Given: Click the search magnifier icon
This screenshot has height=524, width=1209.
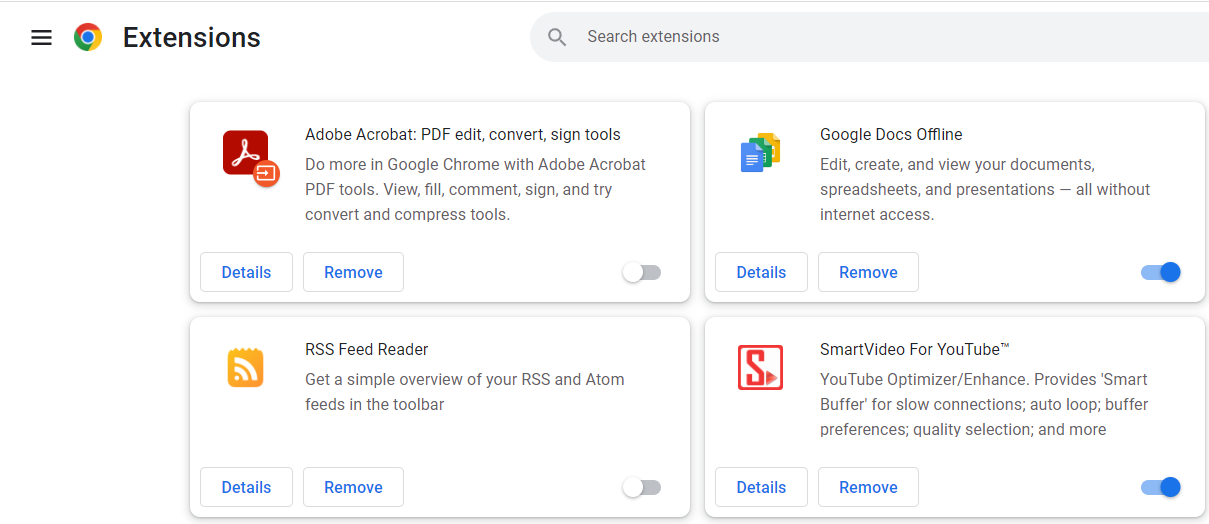Looking at the screenshot, I should tap(557, 37).
